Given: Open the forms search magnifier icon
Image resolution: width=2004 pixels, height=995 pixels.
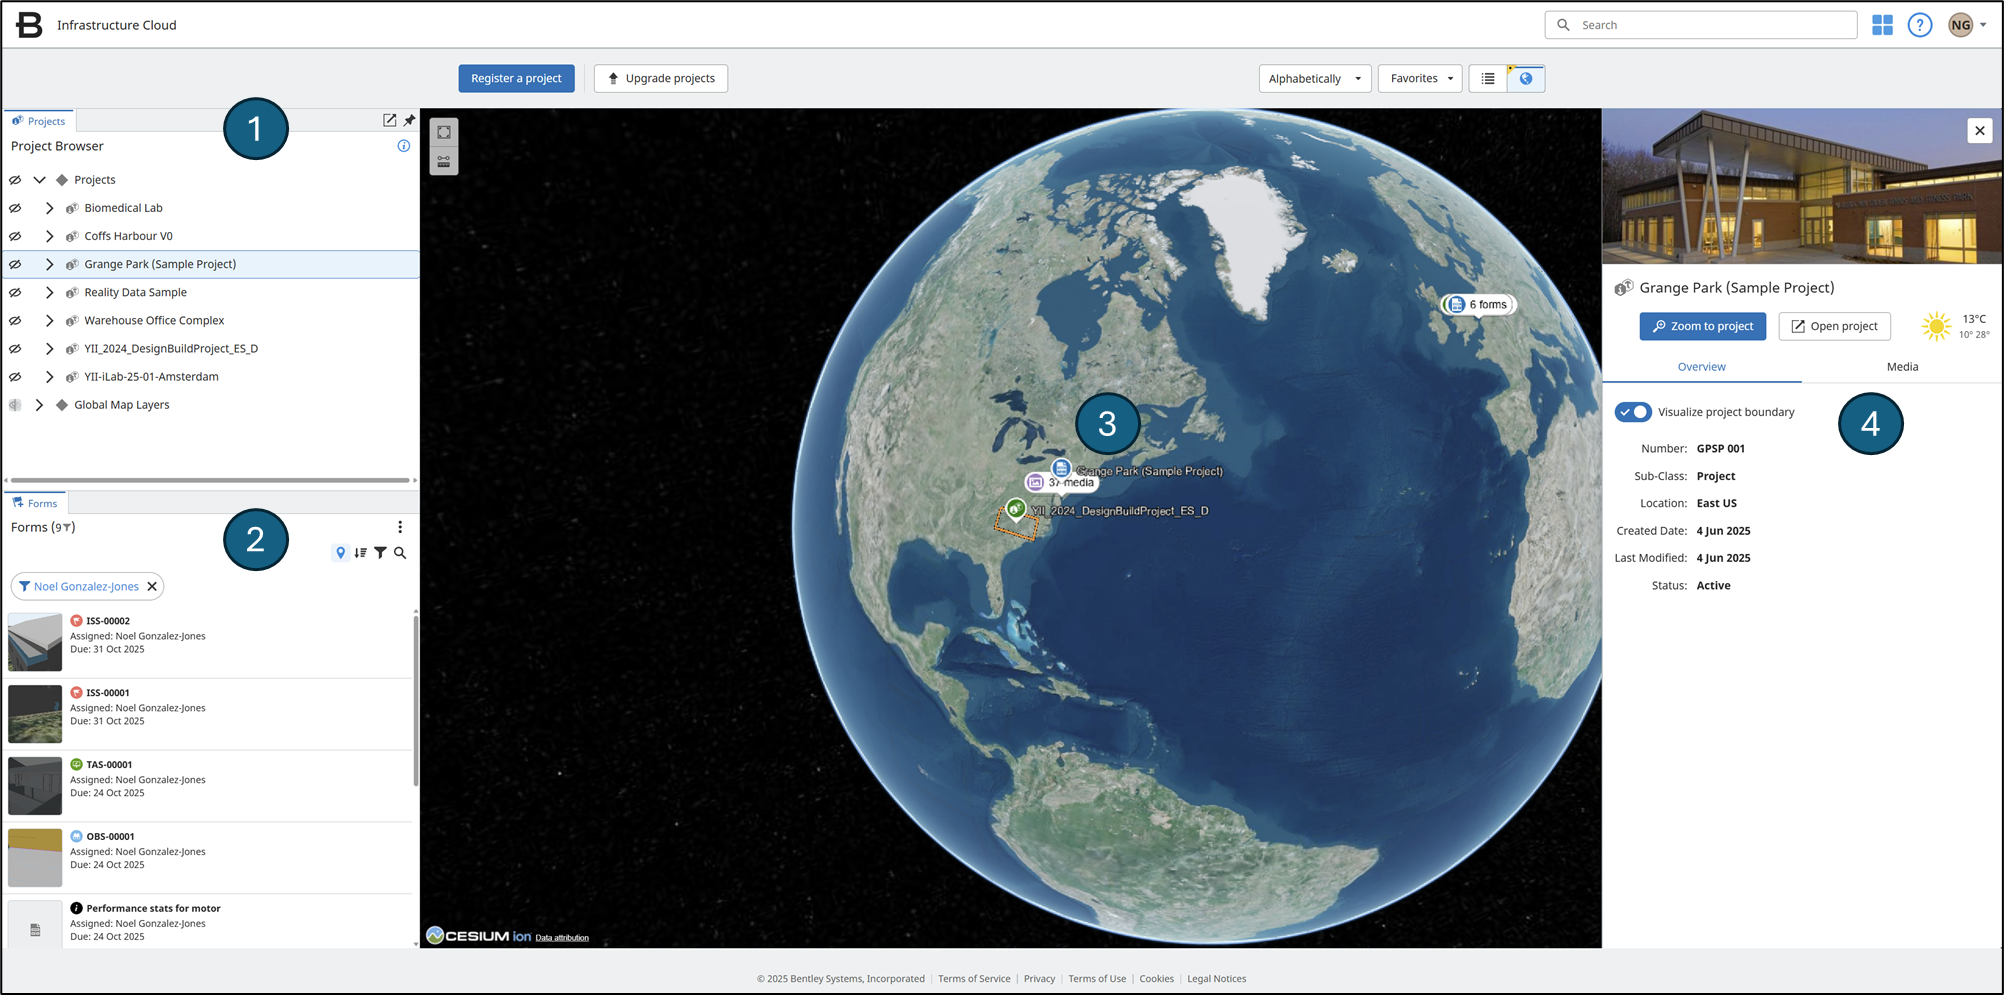Looking at the screenshot, I should pos(399,552).
